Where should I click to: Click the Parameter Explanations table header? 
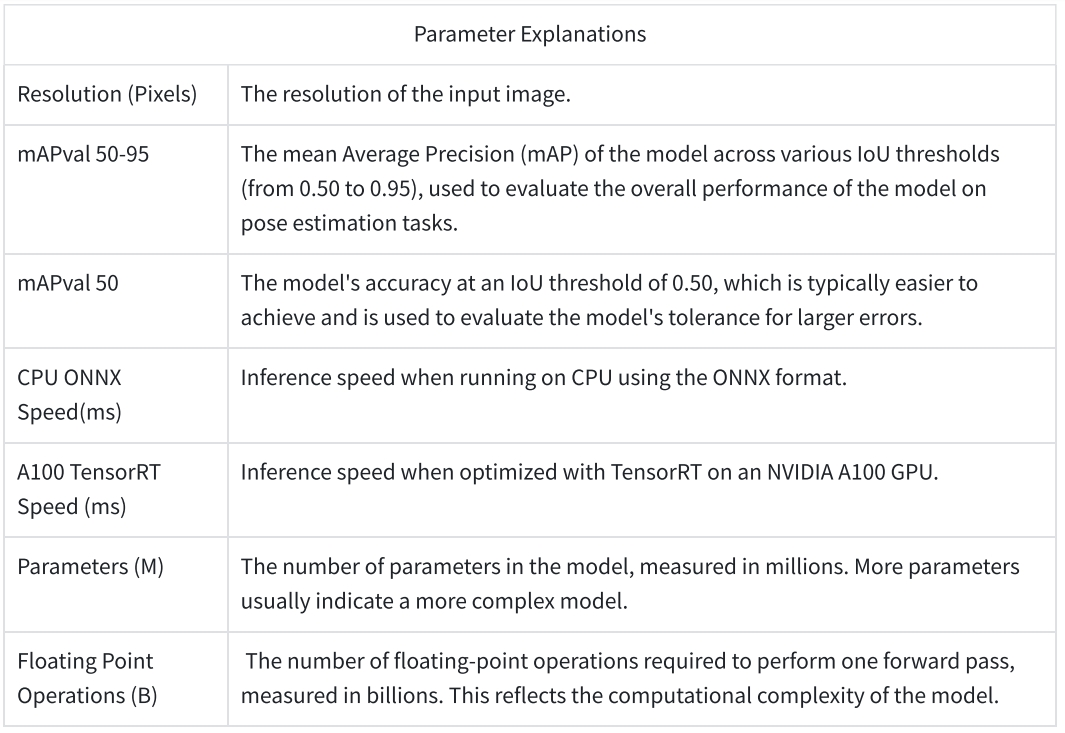(x=530, y=34)
